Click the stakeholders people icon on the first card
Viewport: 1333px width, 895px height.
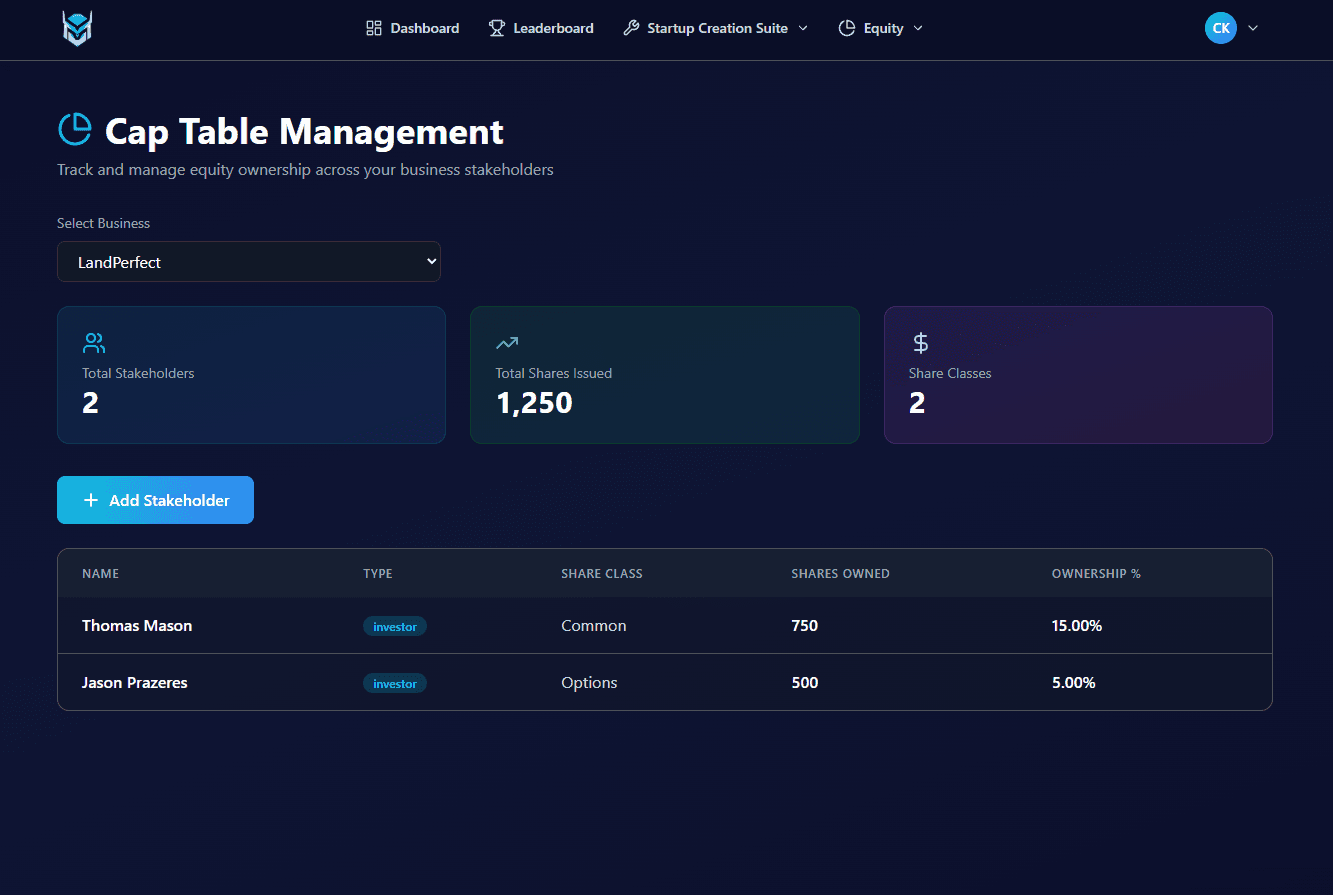click(x=93, y=342)
